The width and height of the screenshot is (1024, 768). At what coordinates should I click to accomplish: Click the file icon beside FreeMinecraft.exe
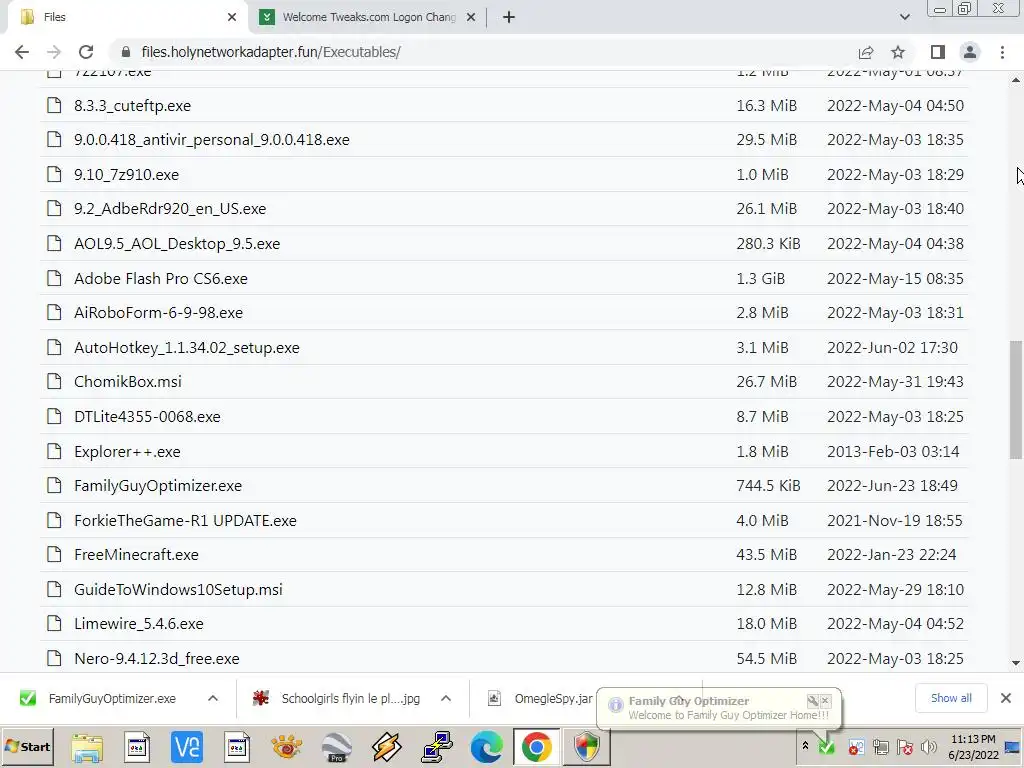pyautogui.click(x=54, y=554)
